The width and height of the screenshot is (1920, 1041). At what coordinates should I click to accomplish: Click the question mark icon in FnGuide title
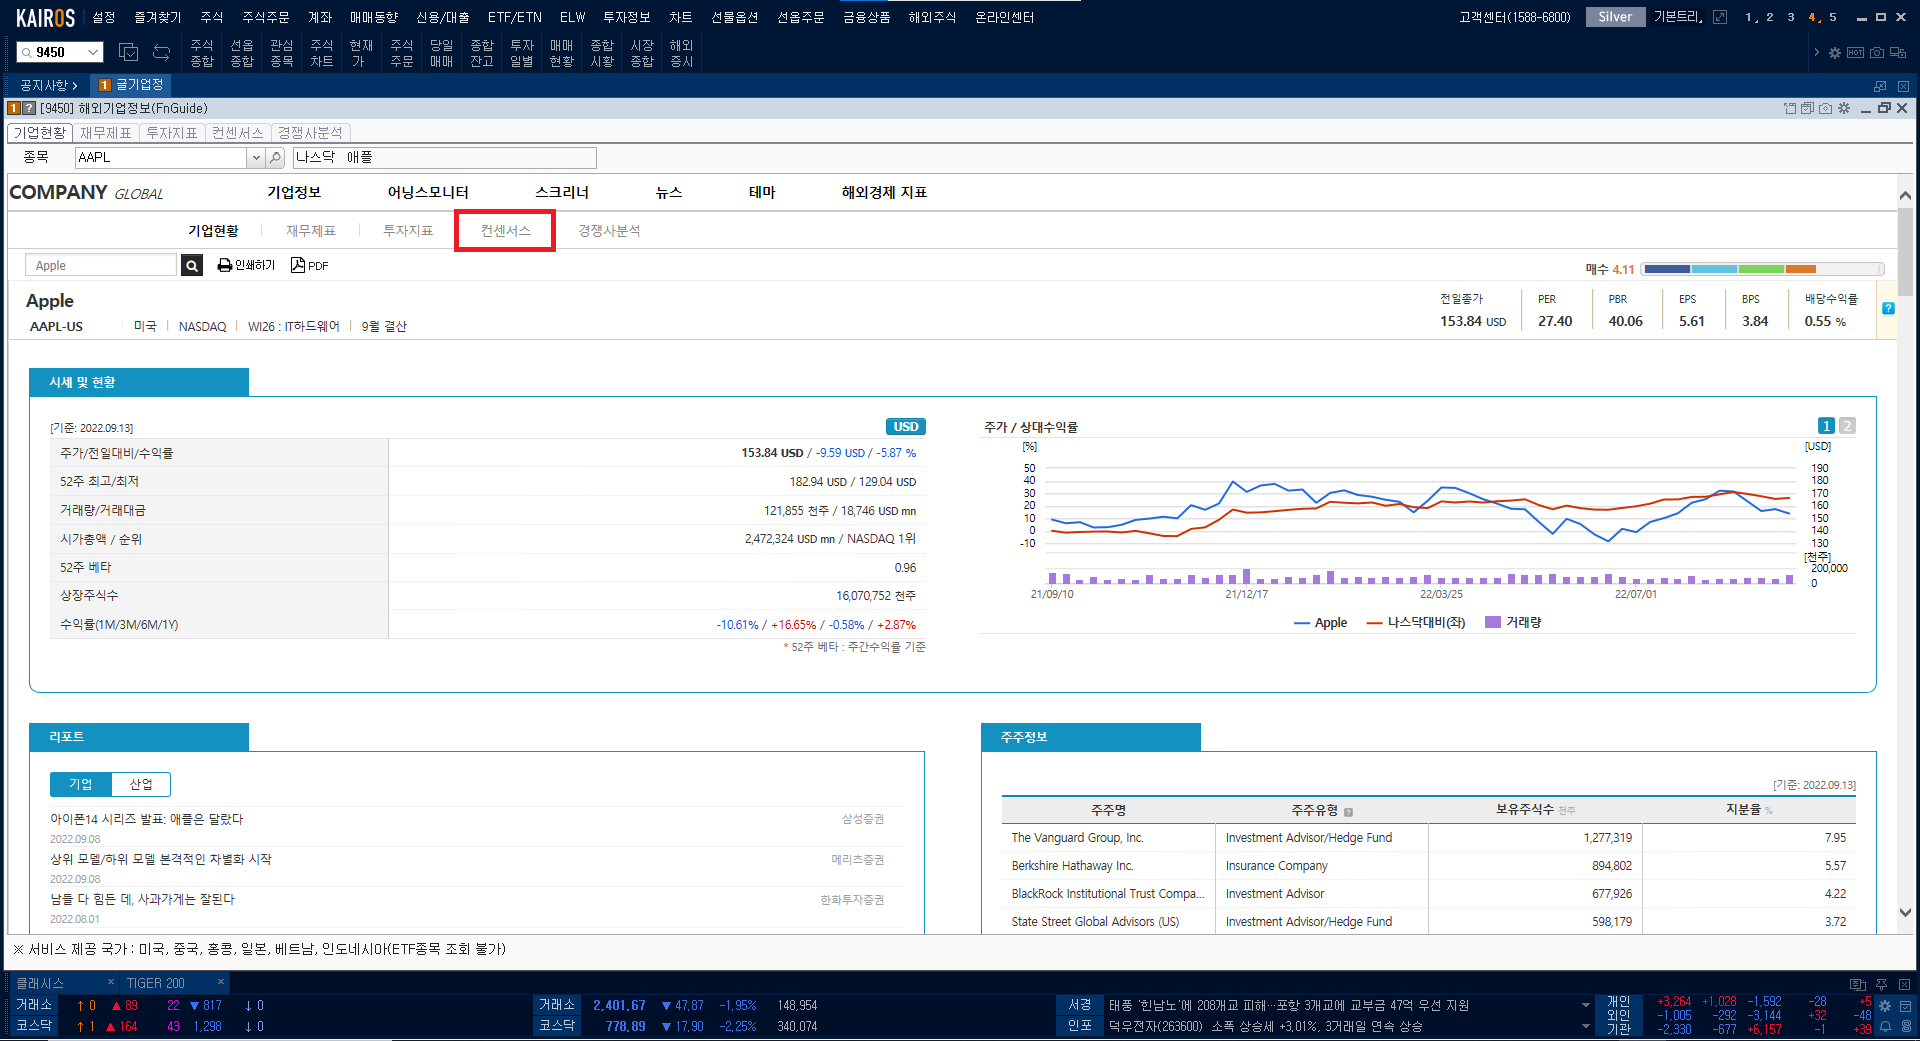coord(29,108)
